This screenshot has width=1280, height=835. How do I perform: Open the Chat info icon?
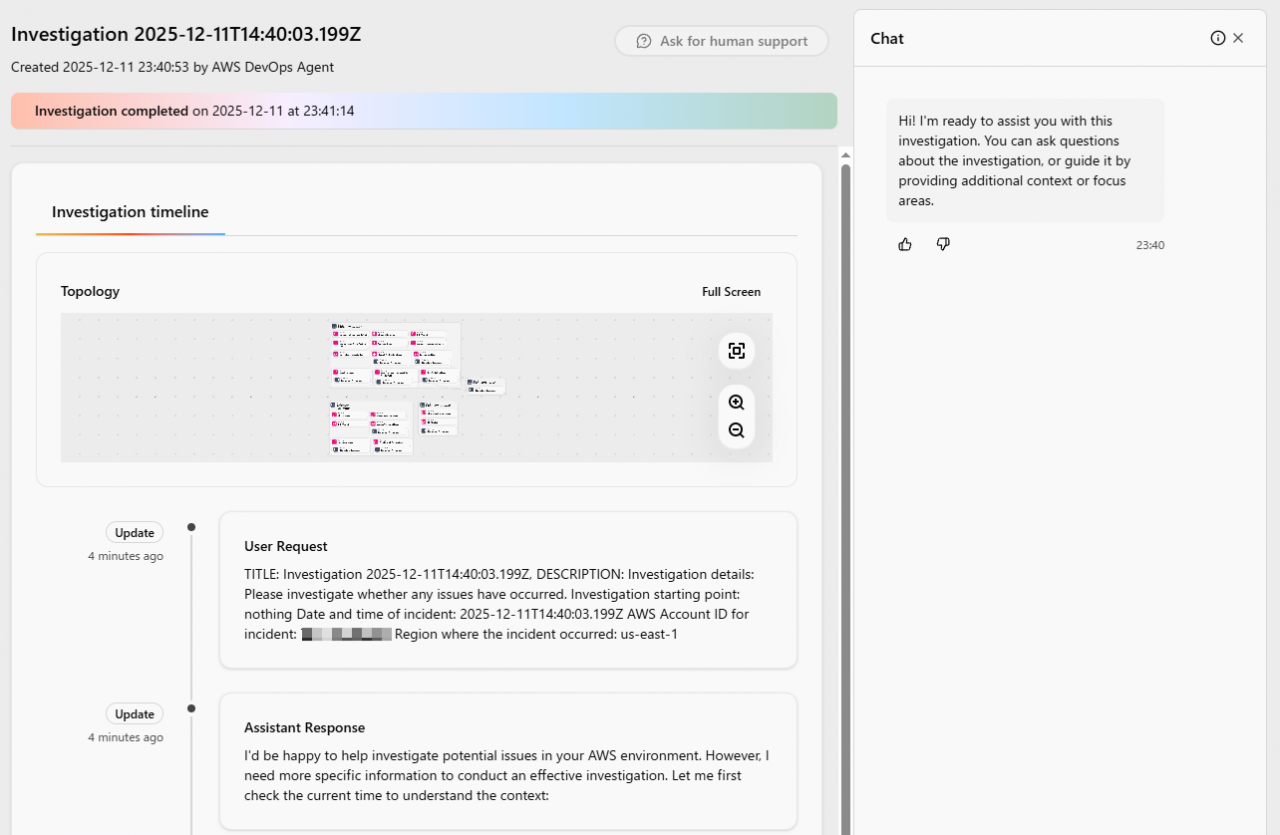coord(1217,38)
